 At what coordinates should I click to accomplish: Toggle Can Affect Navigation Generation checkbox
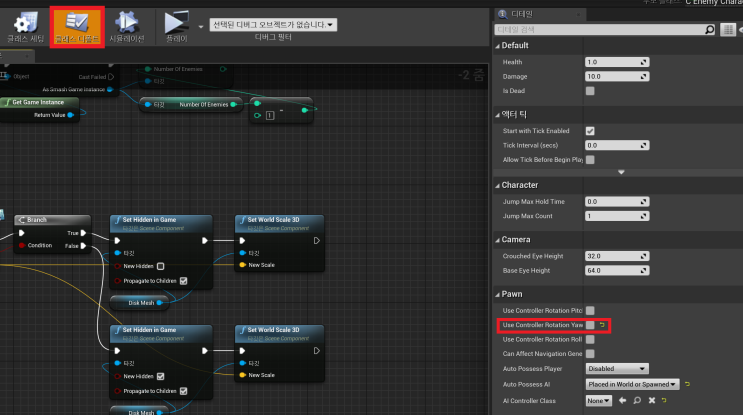pyautogui.click(x=590, y=353)
